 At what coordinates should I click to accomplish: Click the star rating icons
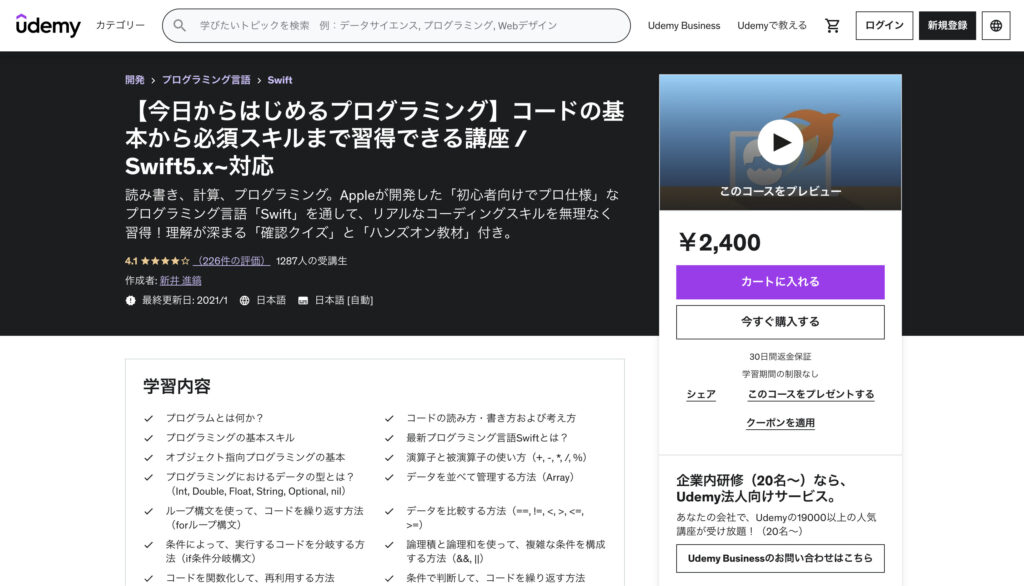[165, 261]
